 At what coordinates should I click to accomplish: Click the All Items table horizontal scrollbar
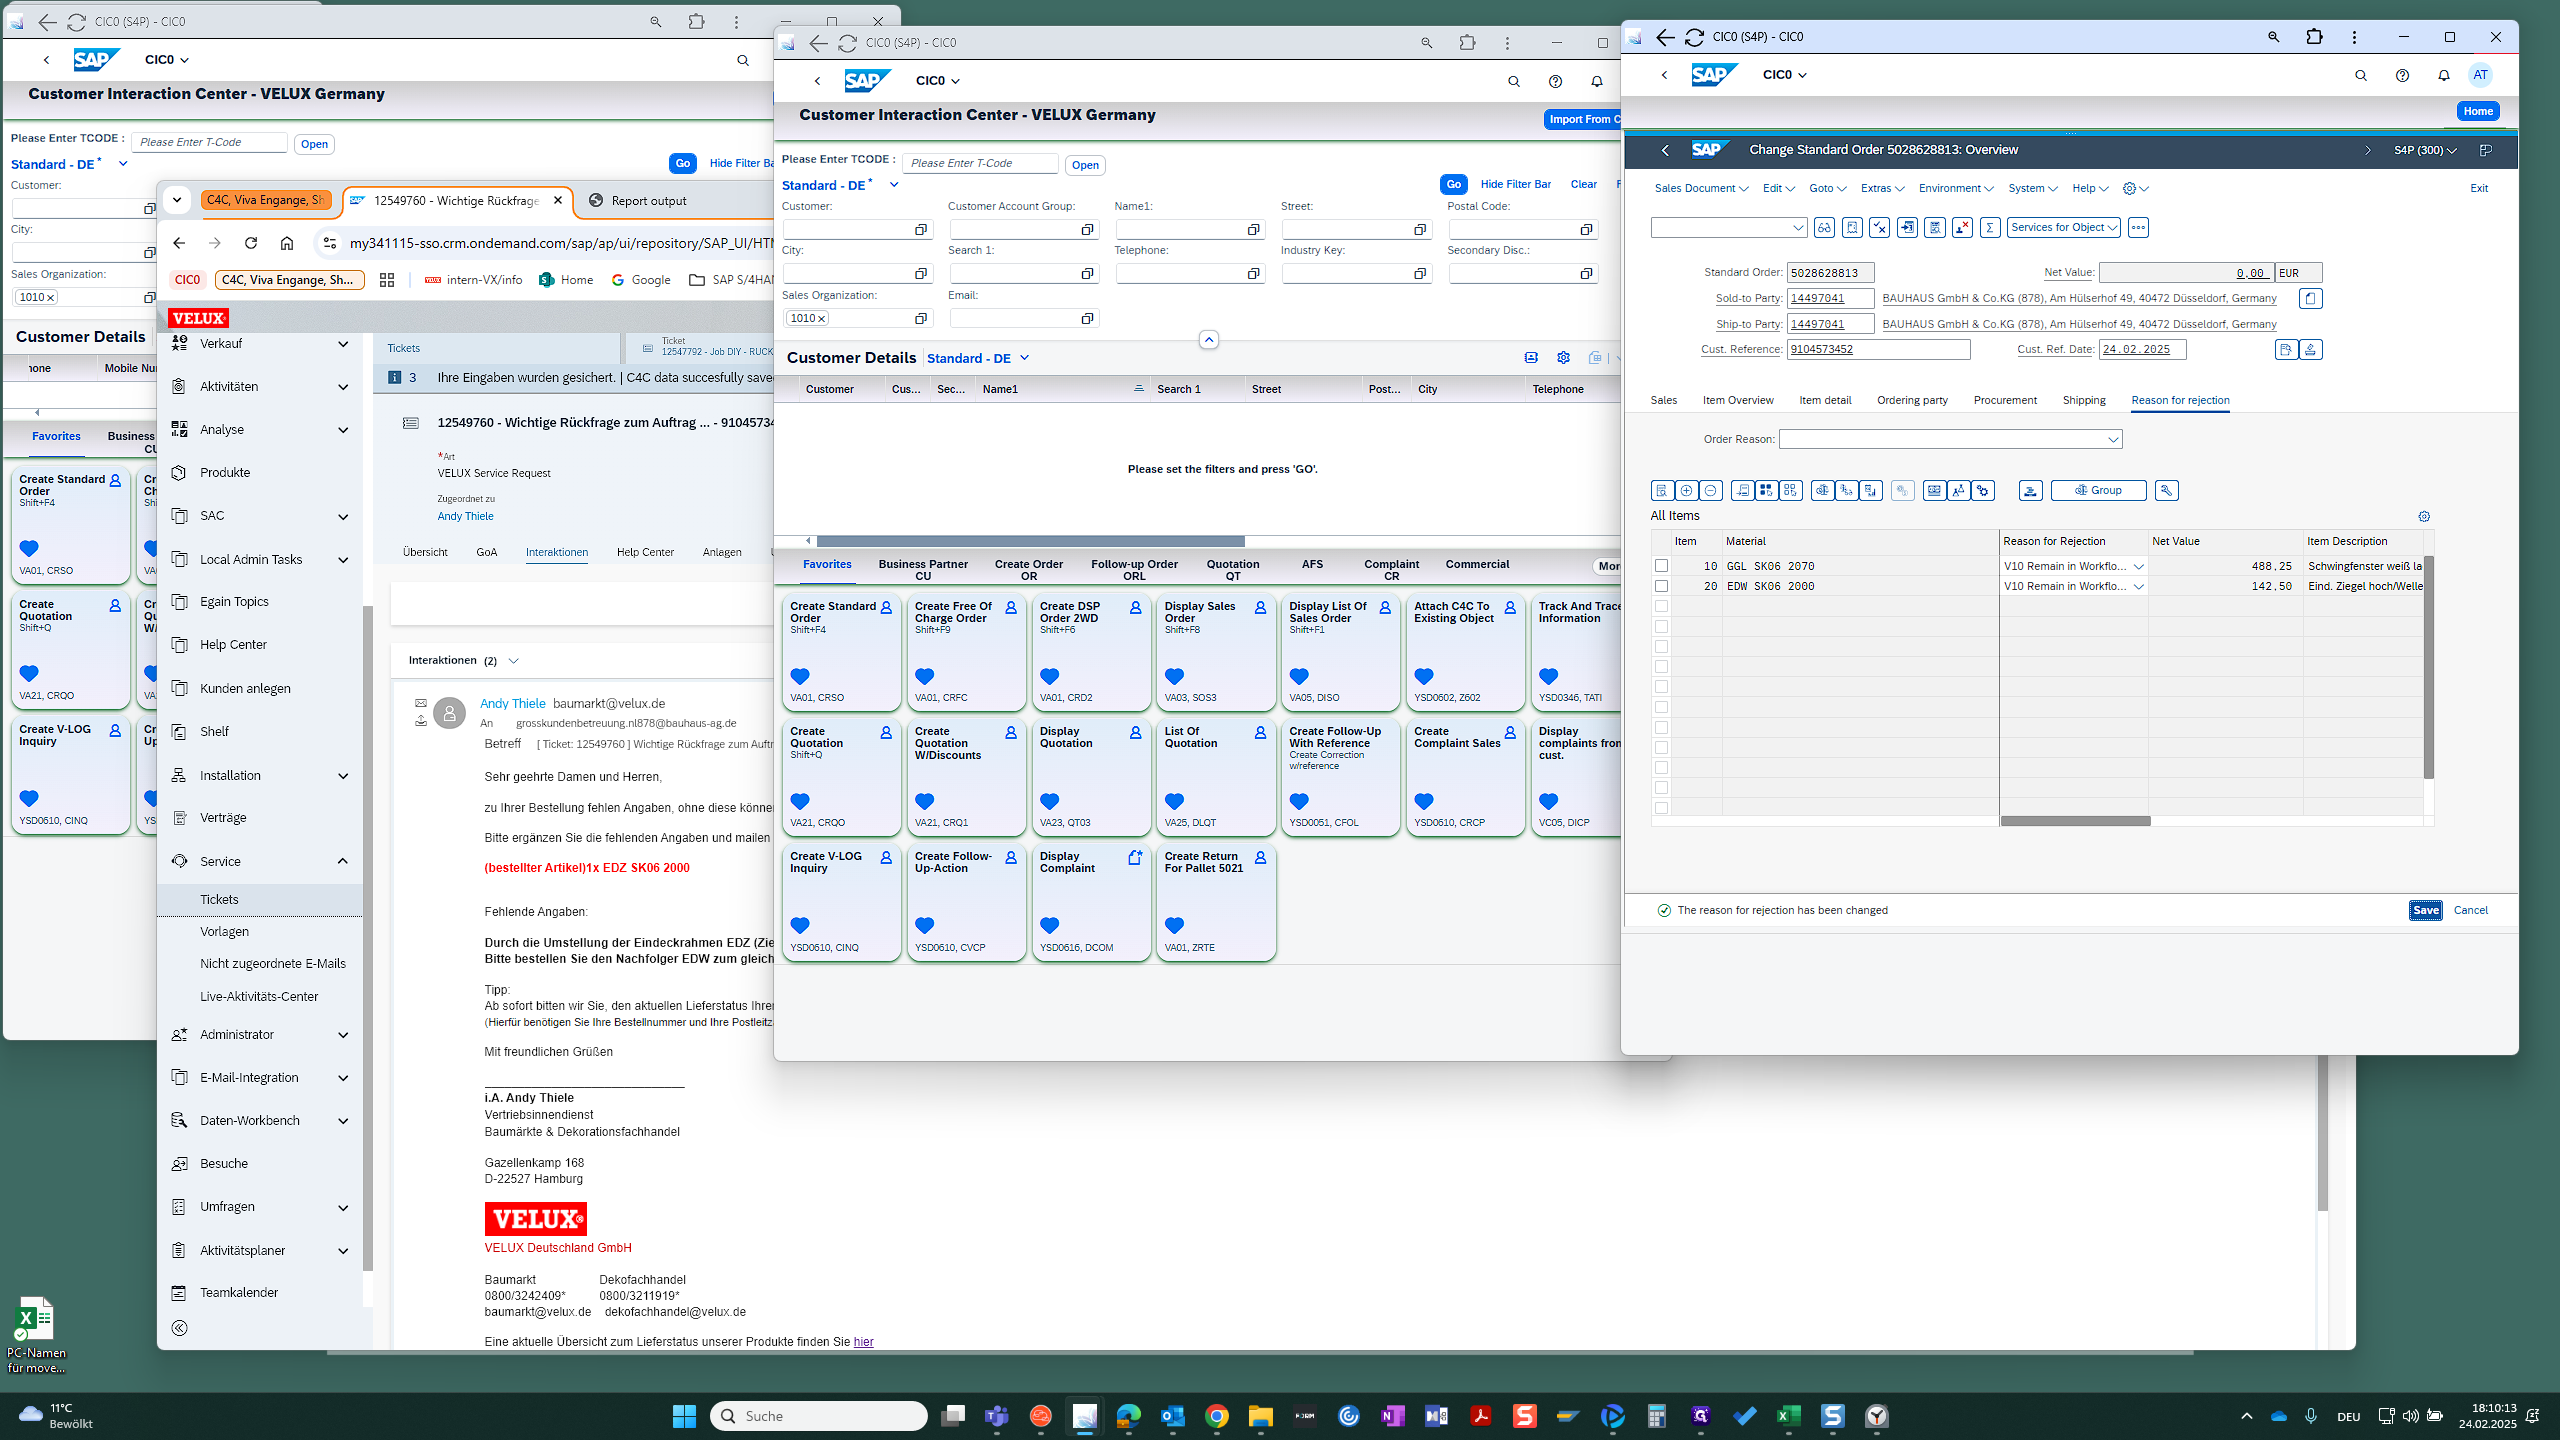click(2075, 821)
